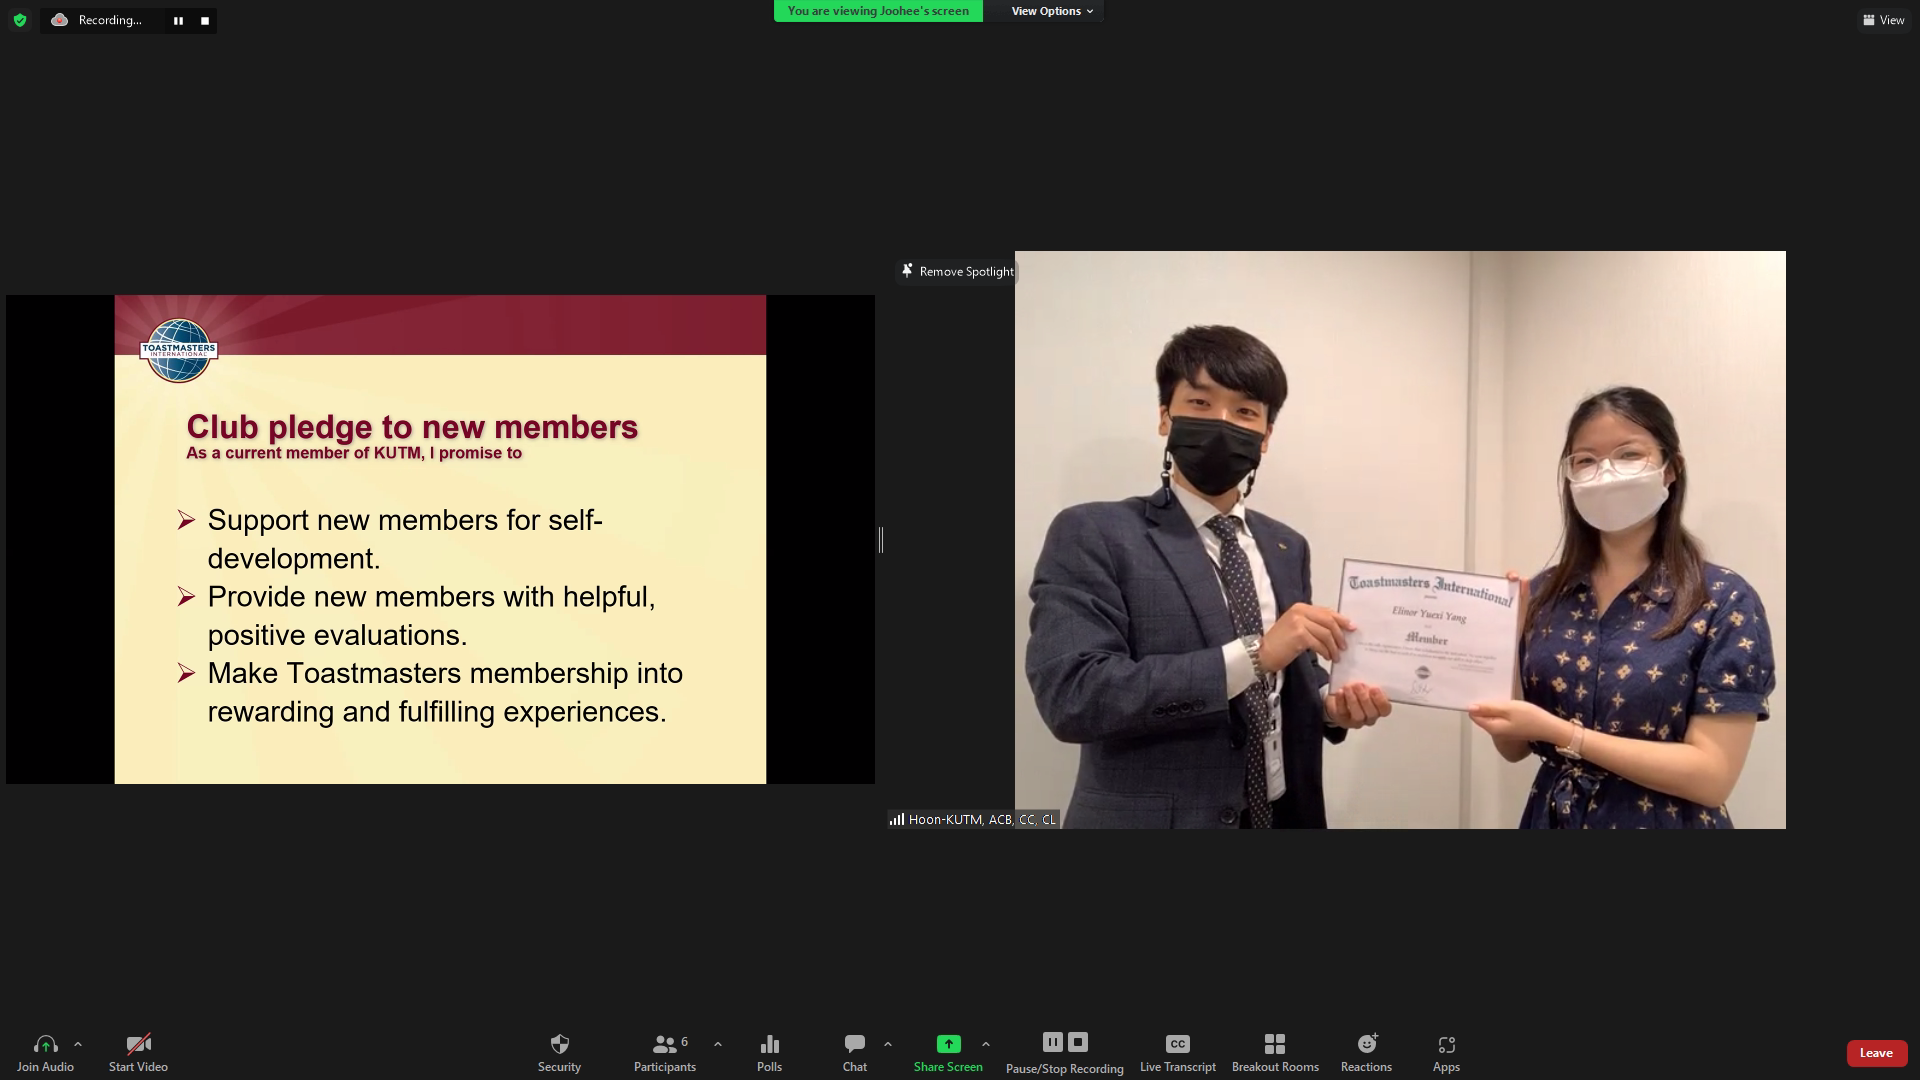Open the Apps panel

pos(1446,1053)
